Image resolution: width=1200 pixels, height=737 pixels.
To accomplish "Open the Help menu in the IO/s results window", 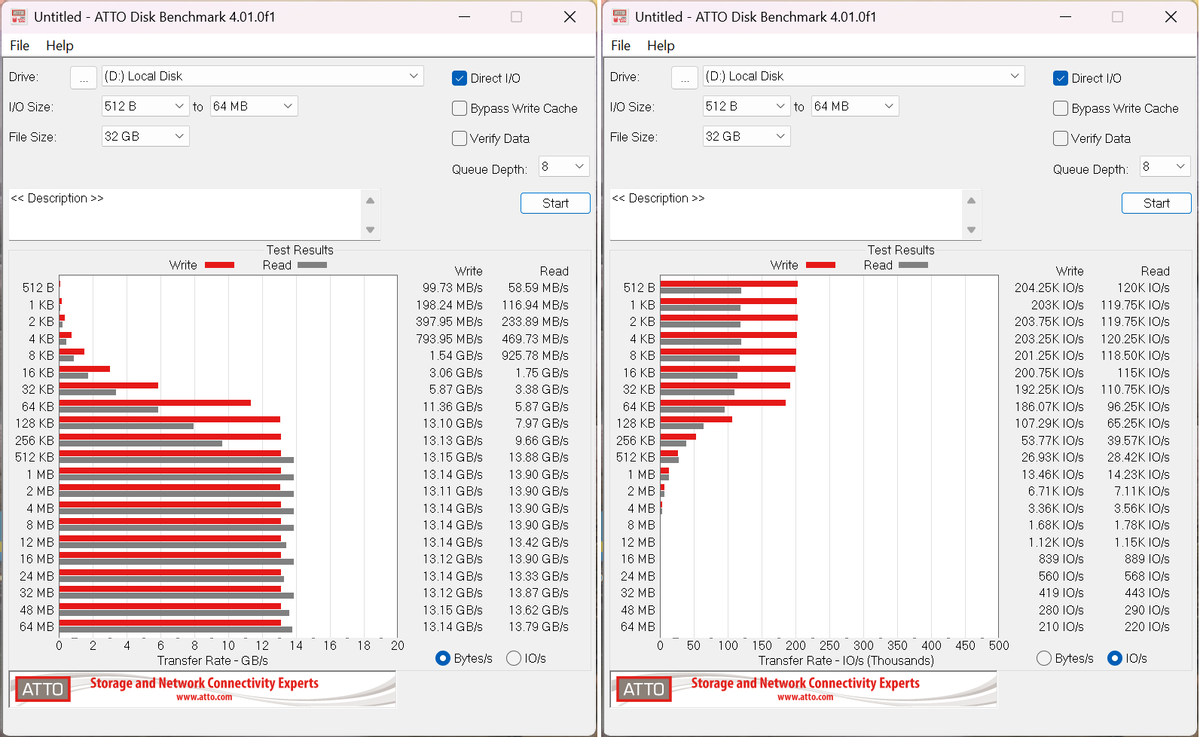I will (661, 45).
